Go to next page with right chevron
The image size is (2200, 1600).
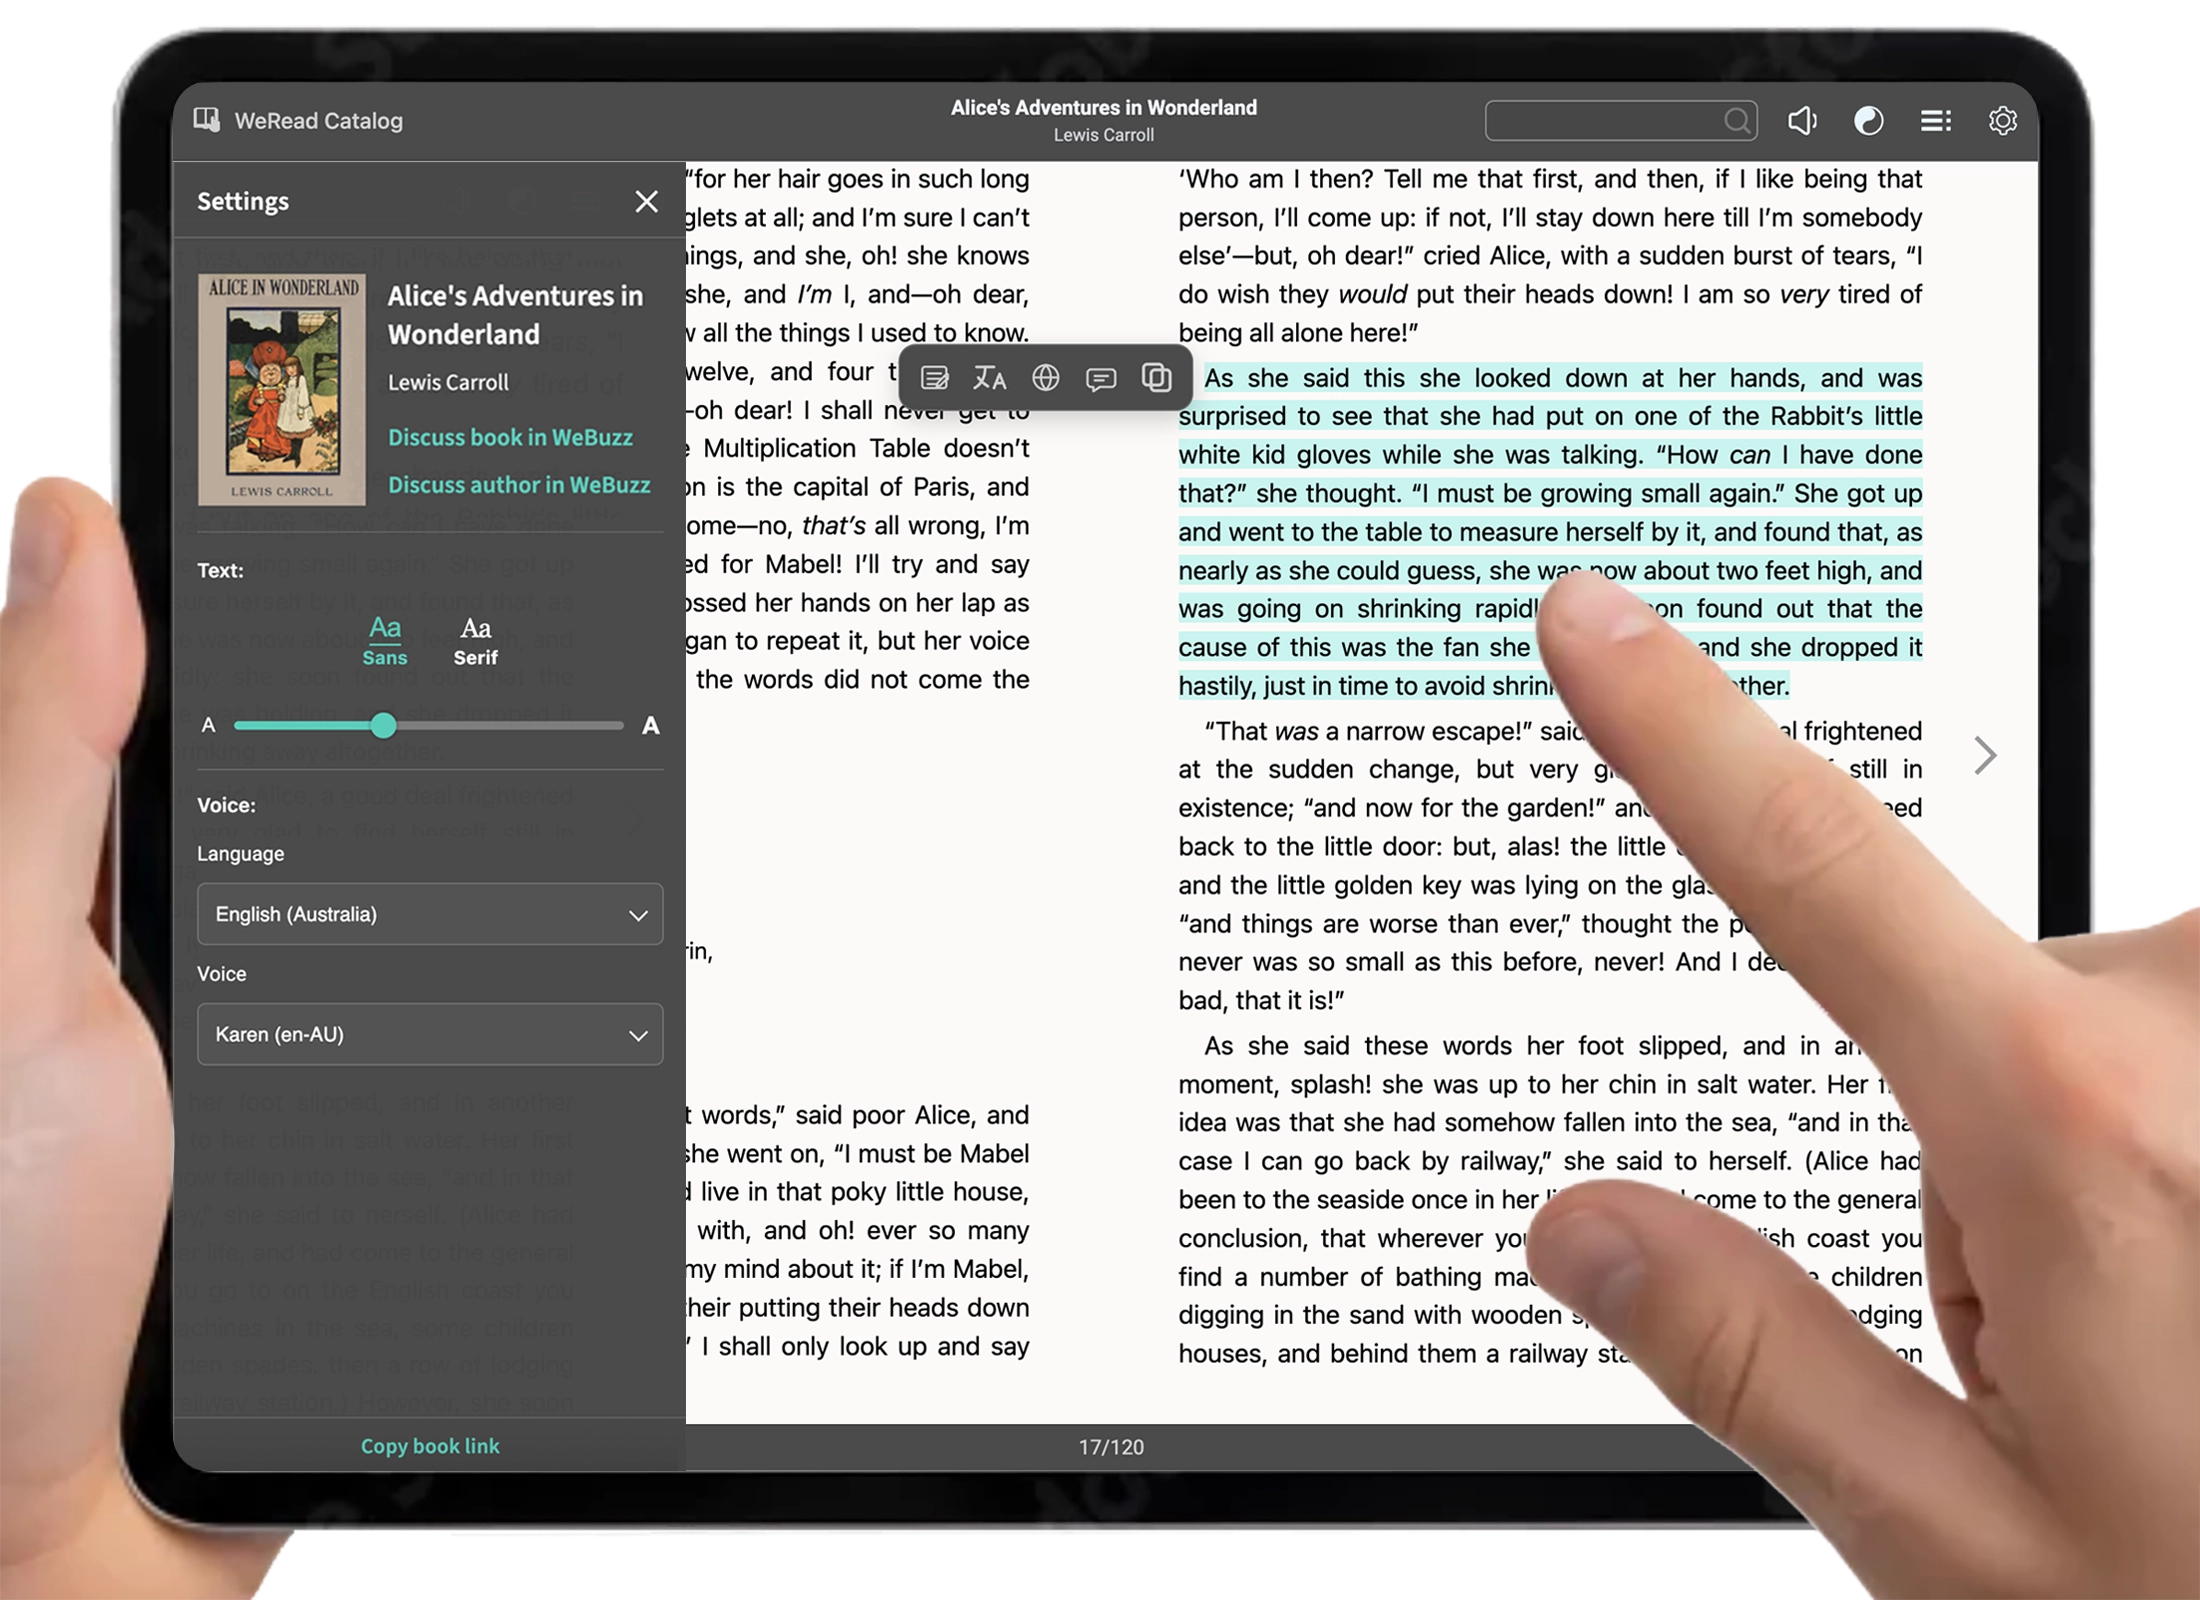coord(1985,755)
